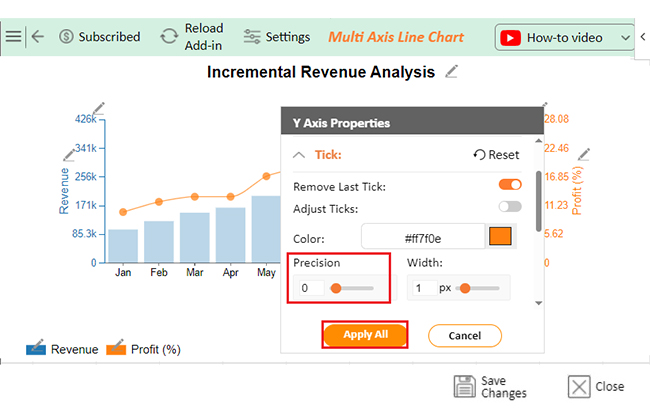Enable the Adjust Ticks toggle

click(510, 207)
